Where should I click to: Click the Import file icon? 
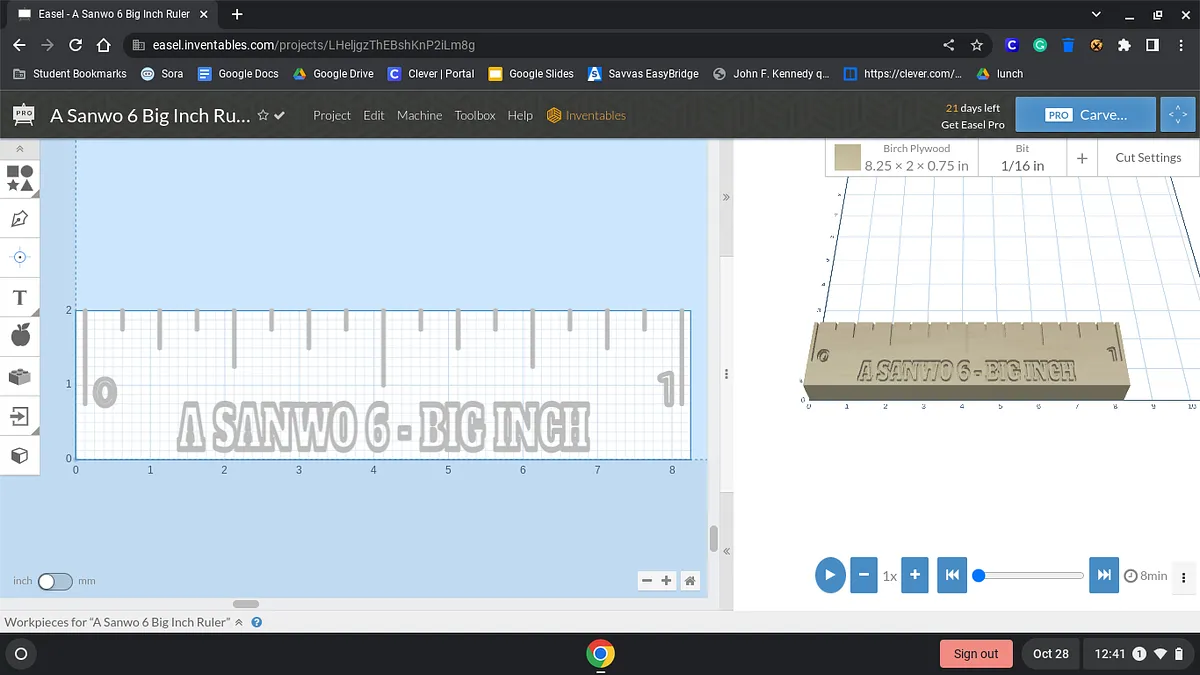(x=20, y=416)
